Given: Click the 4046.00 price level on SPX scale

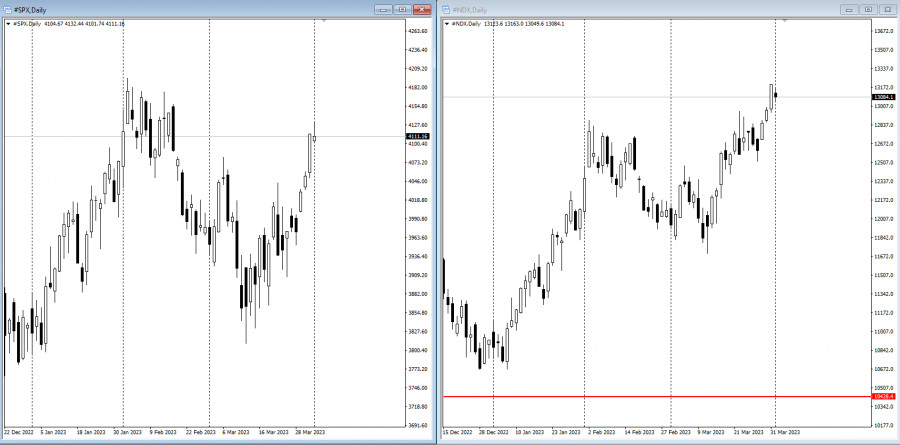Looking at the screenshot, I should pyautogui.click(x=417, y=181).
